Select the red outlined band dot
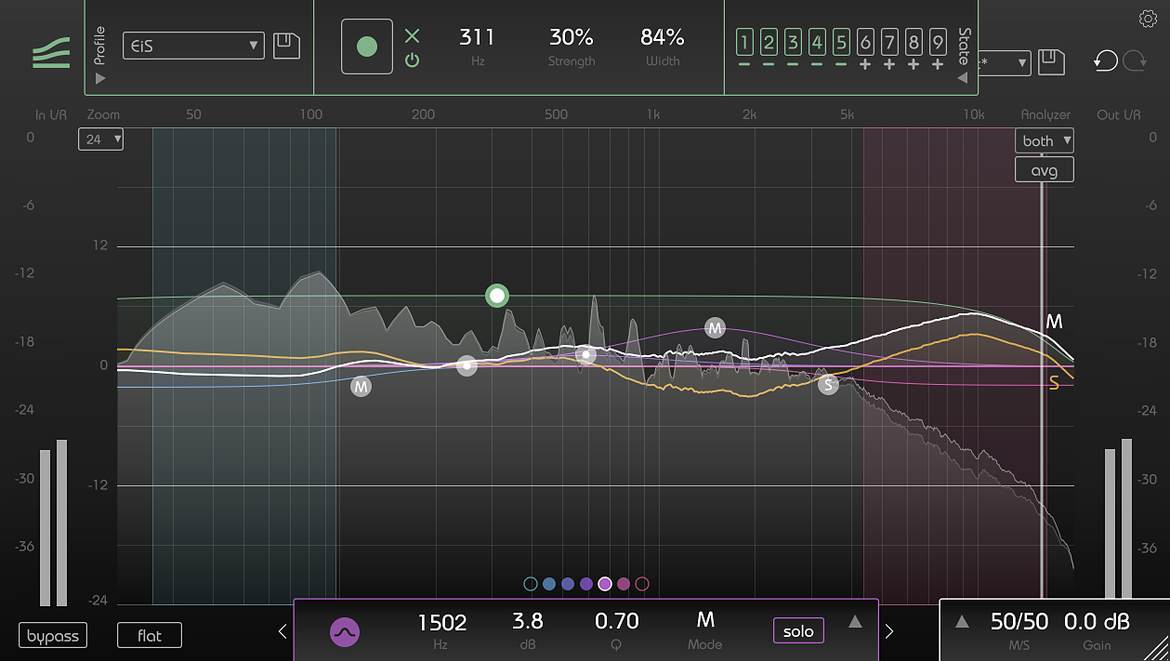Screen dimensions: 1170x661 642,584
